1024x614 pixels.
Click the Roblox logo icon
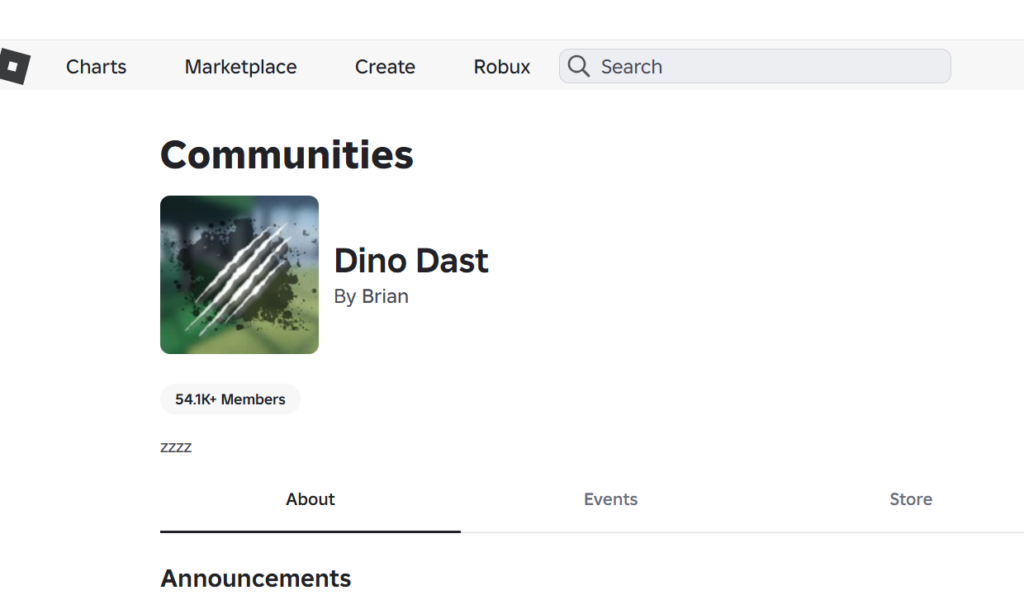pyautogui.click(x=14, y=66)
